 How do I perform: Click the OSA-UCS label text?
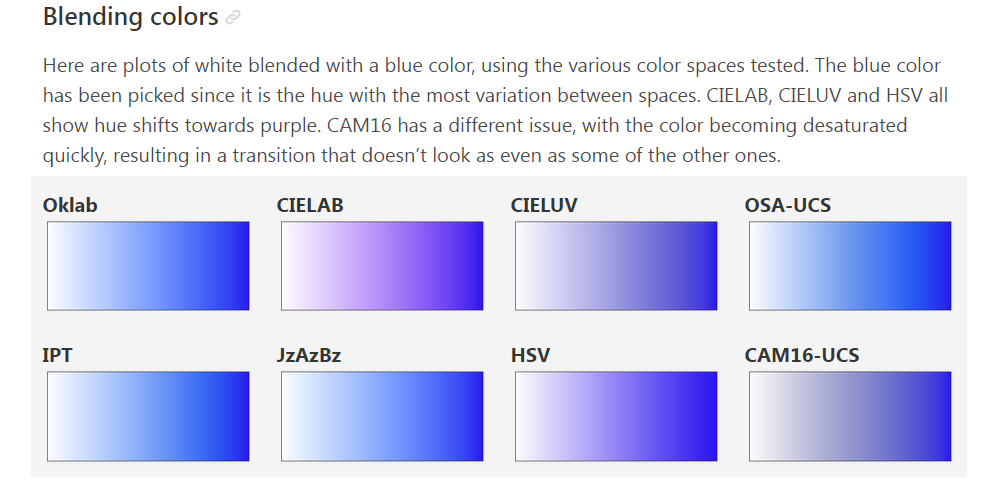pos(788,206)
